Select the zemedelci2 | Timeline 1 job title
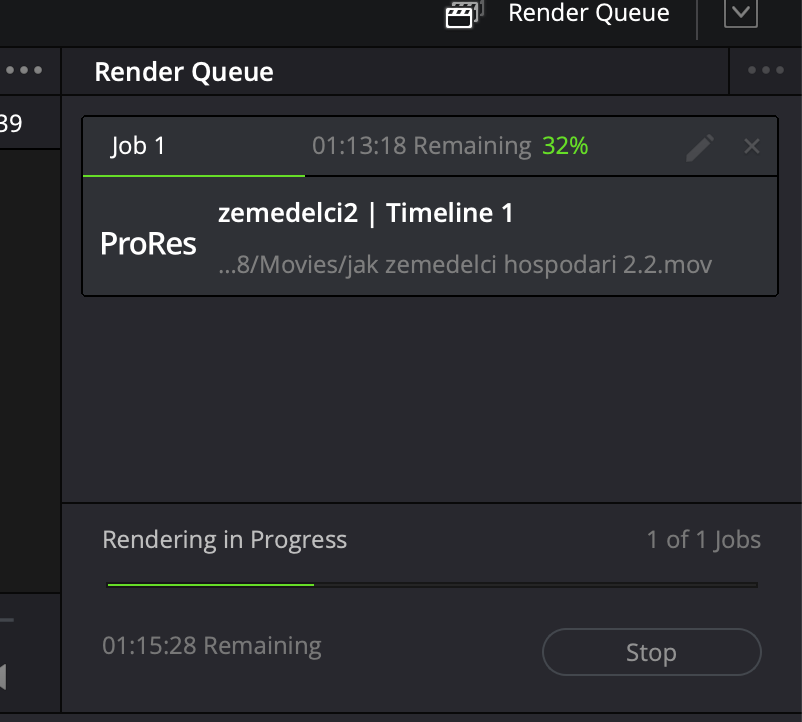This screenshot has width=802, height=722. click(x=365, y=213)
